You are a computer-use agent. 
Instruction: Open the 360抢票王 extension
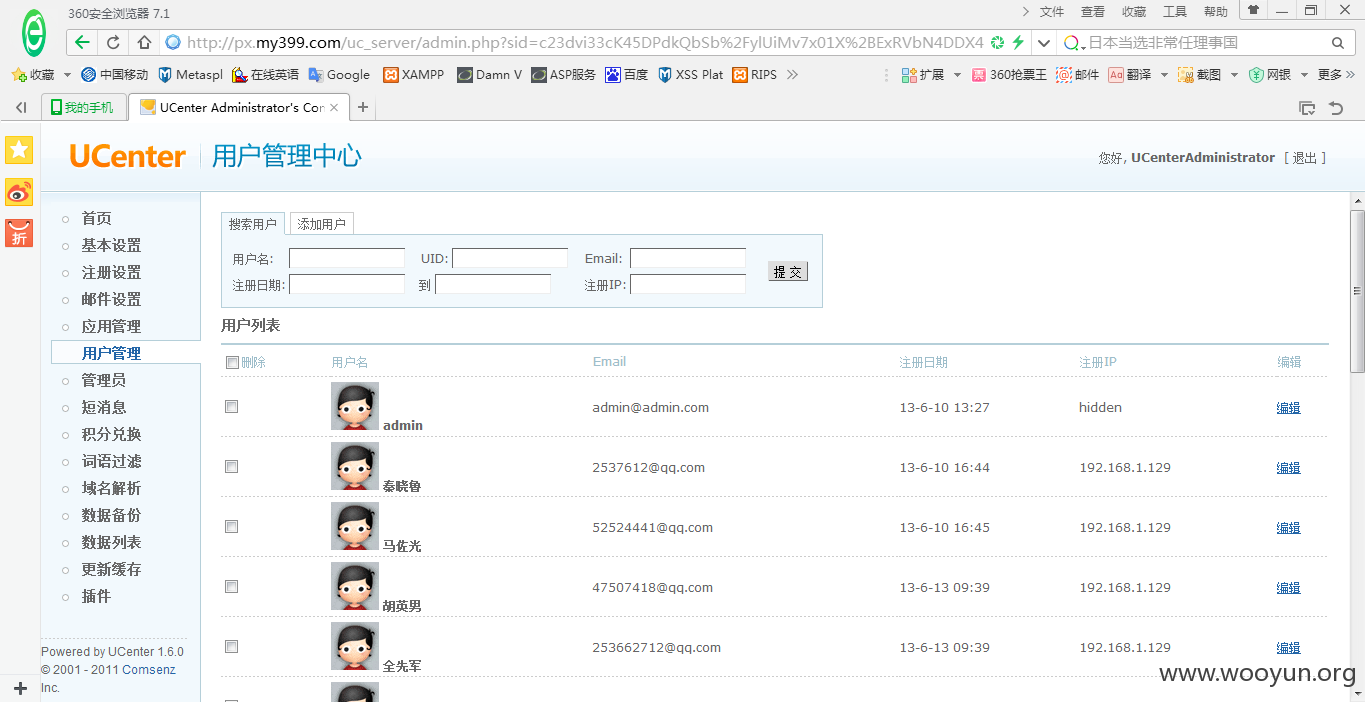coord(1009,75)
